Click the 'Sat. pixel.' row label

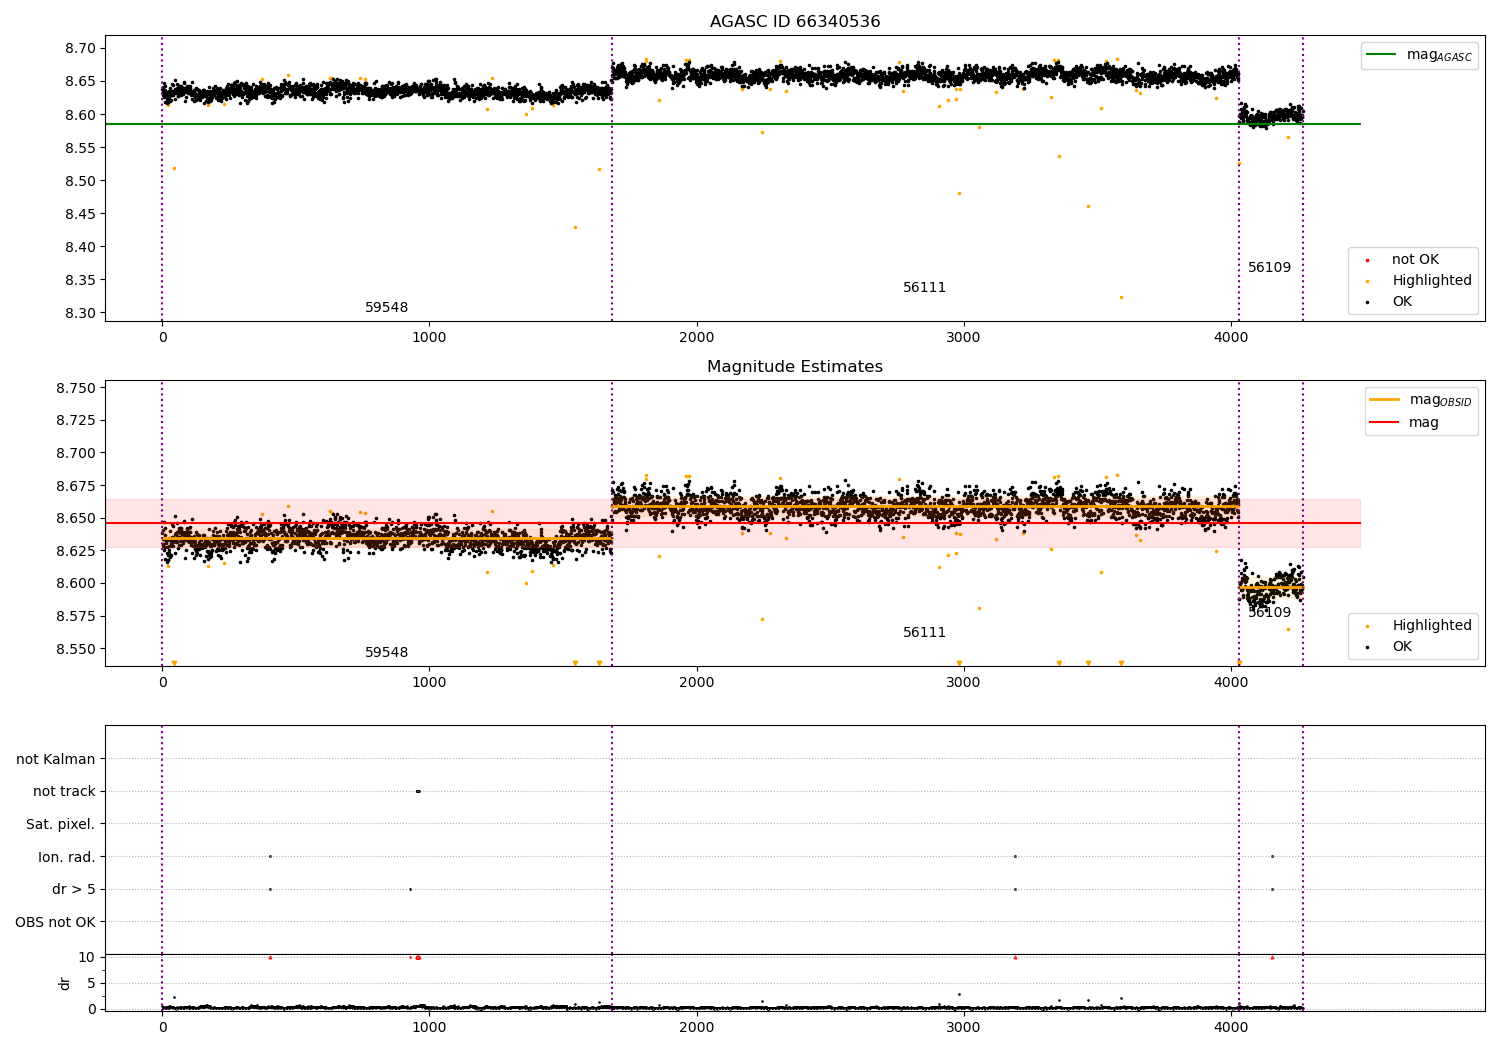point(61,825)
